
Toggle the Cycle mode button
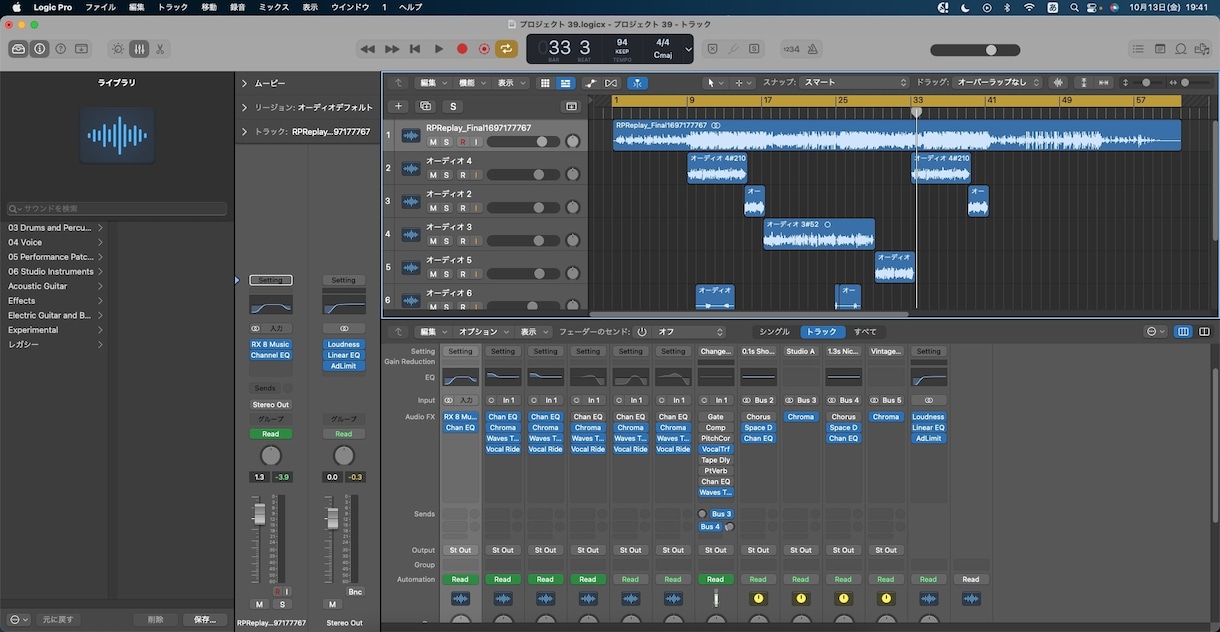(507, 48)
